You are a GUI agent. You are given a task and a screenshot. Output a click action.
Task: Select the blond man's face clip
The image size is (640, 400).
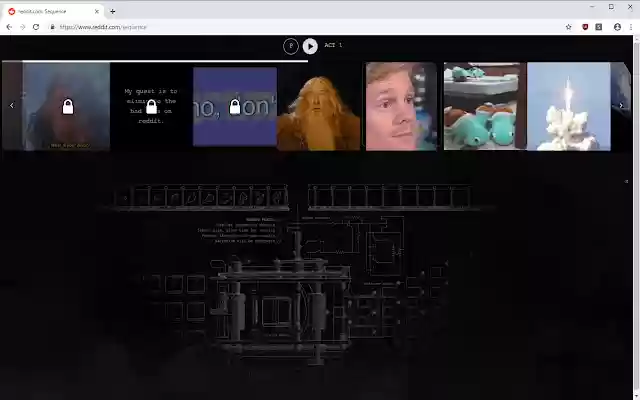[401, 107]
